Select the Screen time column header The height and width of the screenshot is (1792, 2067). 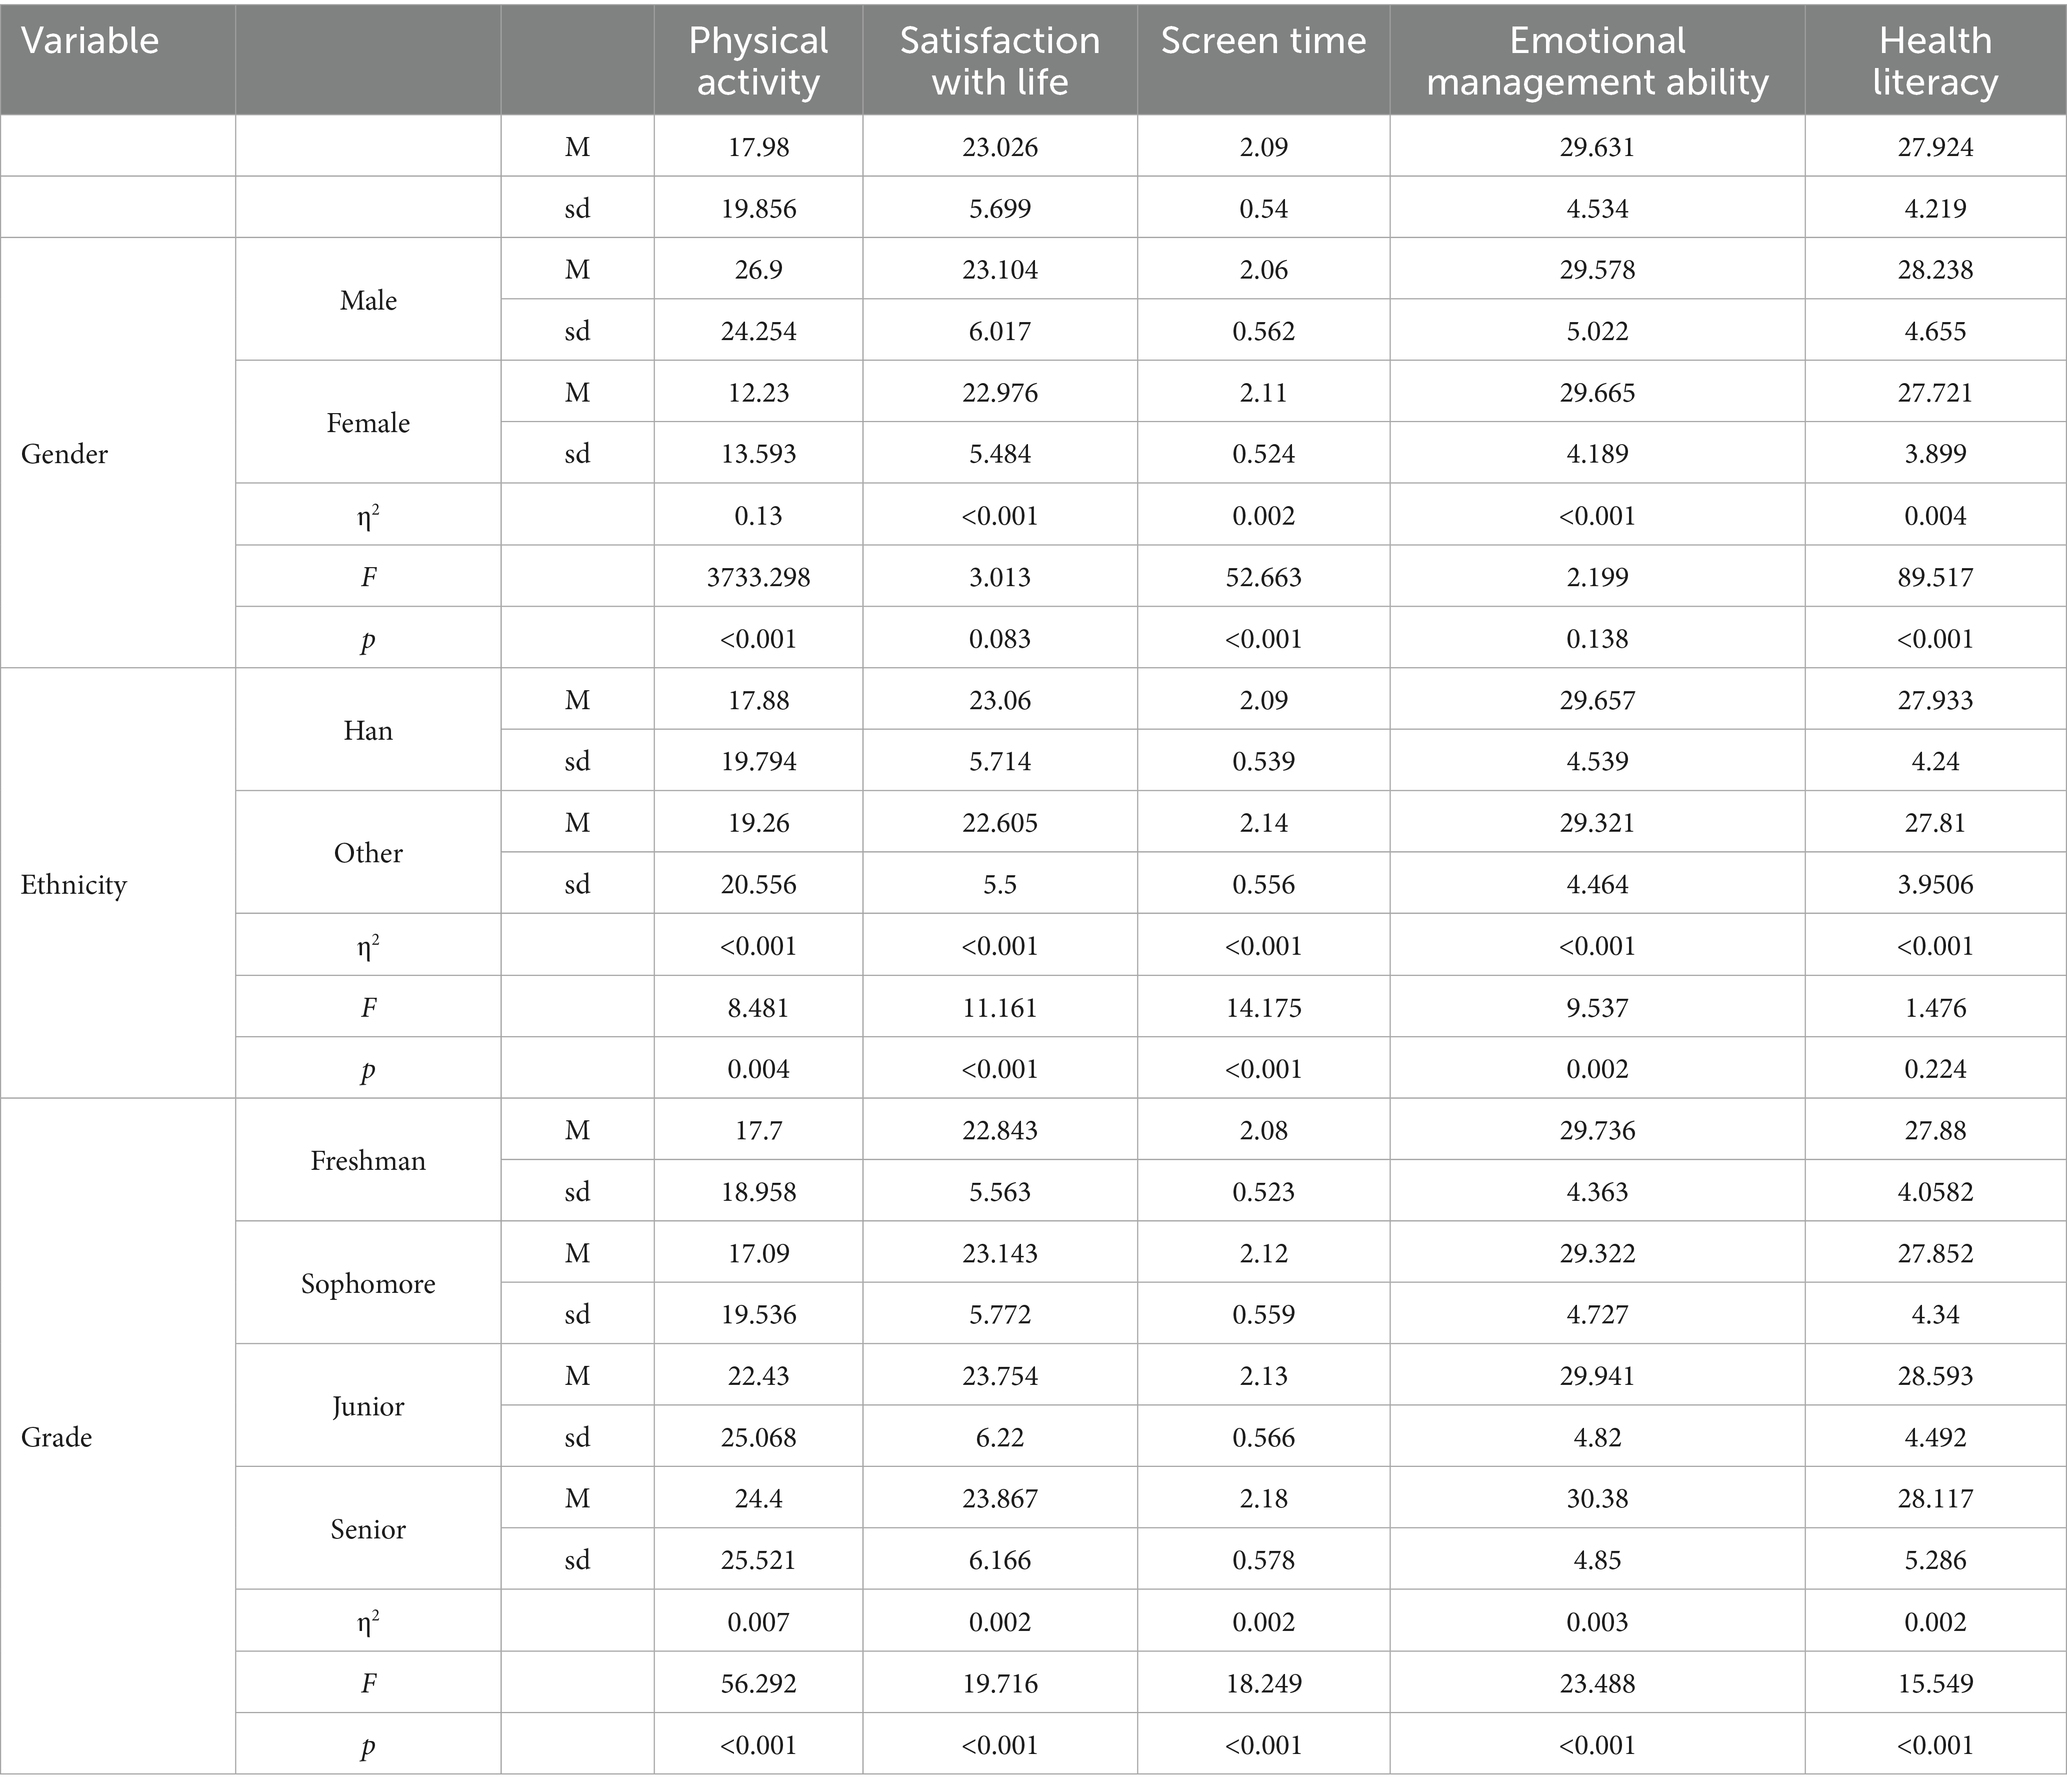click(x=1263, y=41)
